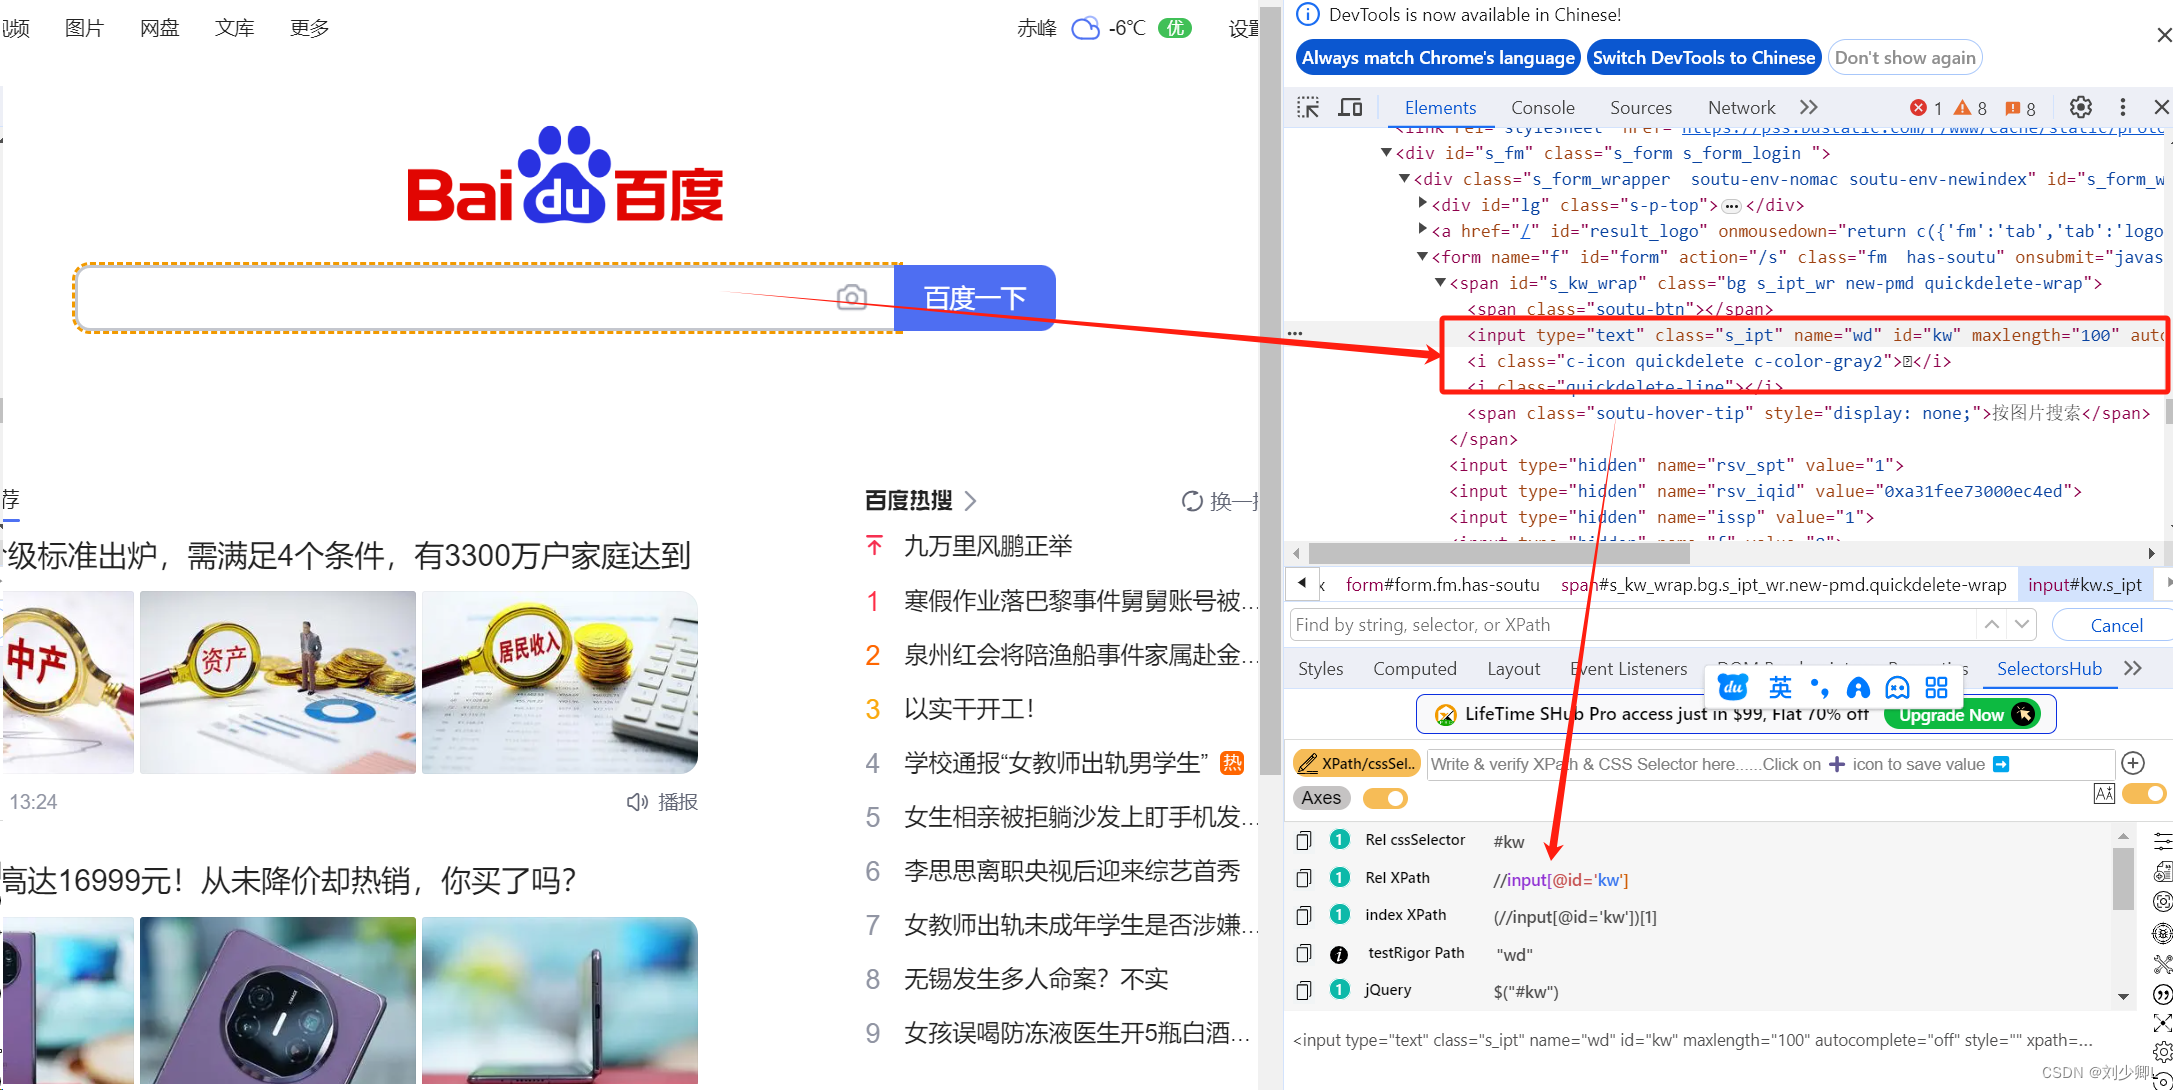Expand the a id="result_logo" node
This screenshot has height=1090, width=2173.
[x=1422, y=230]
